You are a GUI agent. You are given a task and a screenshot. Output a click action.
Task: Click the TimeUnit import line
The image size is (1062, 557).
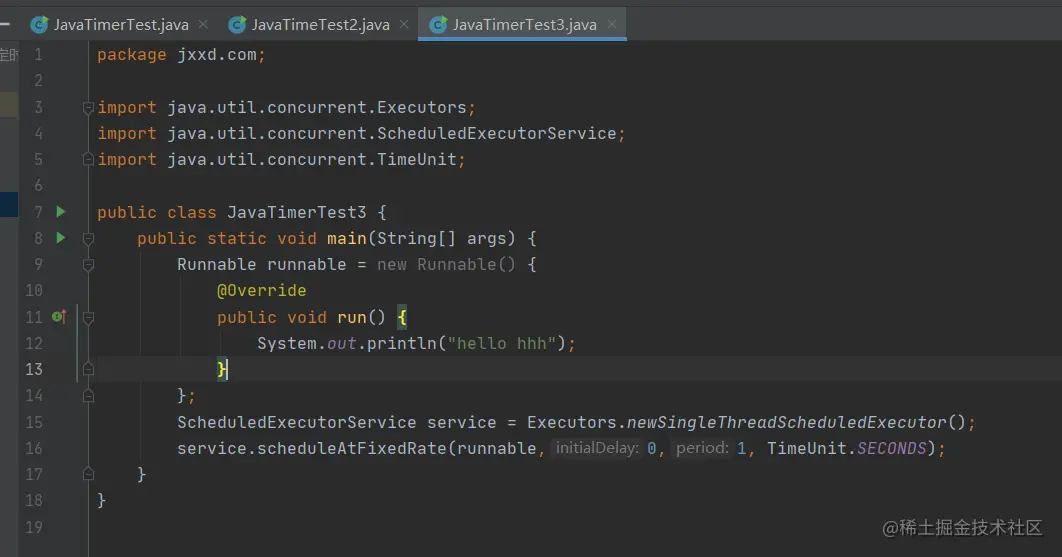(281, 160)
